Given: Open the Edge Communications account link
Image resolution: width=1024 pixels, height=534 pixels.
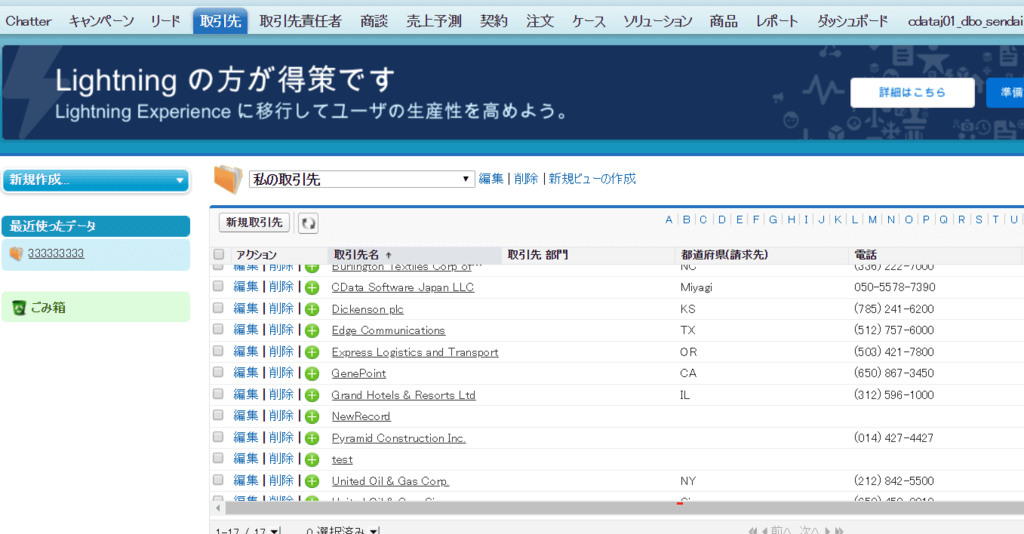Looking at the screenshot, I should coord(388,331).
